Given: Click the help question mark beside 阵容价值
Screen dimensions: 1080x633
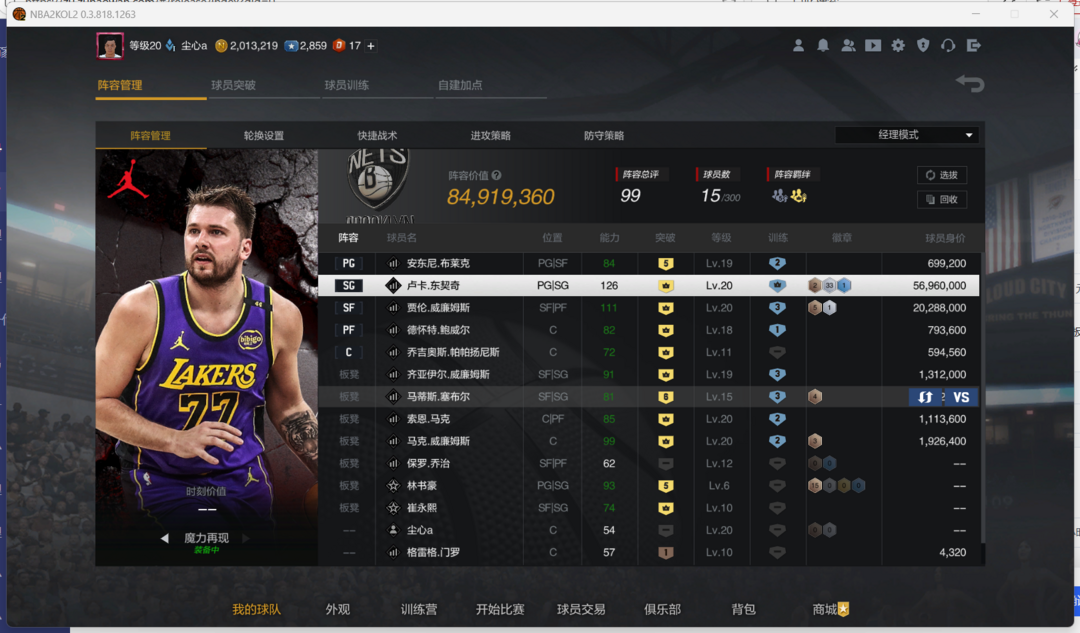Looking at the screenshot, I should tap(497, 175).
